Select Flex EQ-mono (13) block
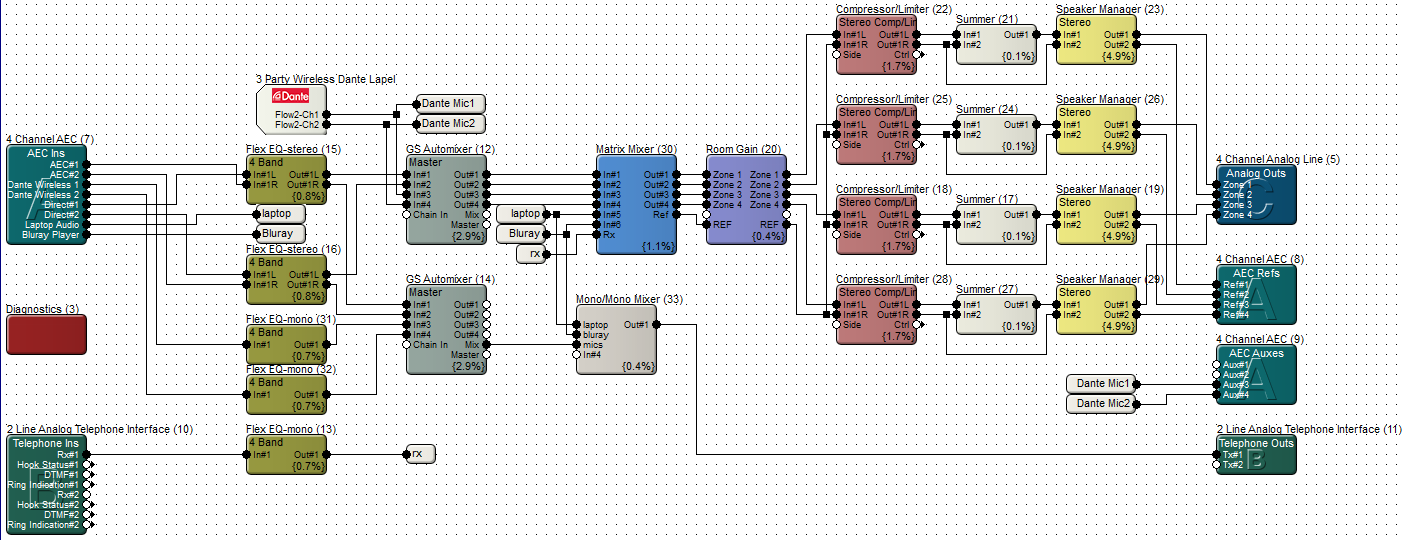Screen dimensions: 1405x540 click(286, 454)
